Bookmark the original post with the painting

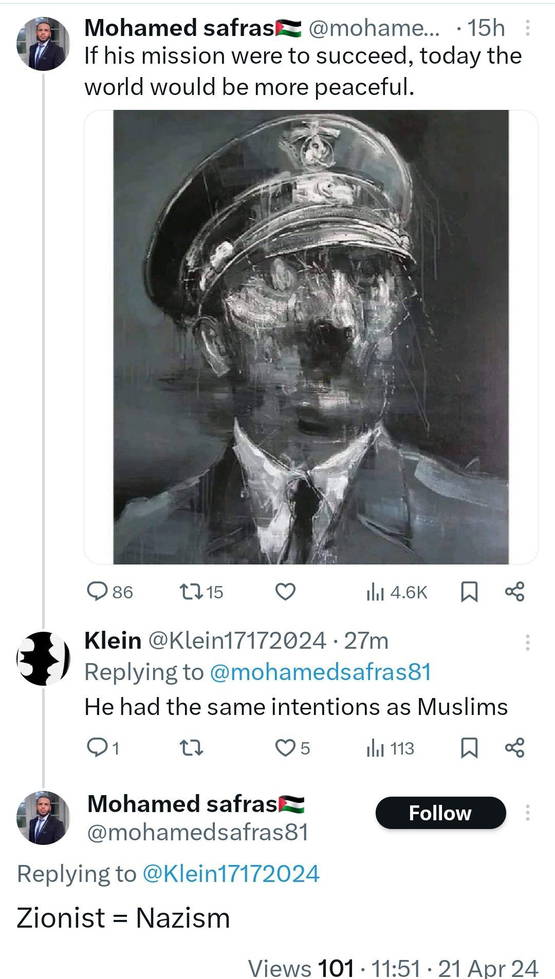pyautogui.click(x=468, y=592)
